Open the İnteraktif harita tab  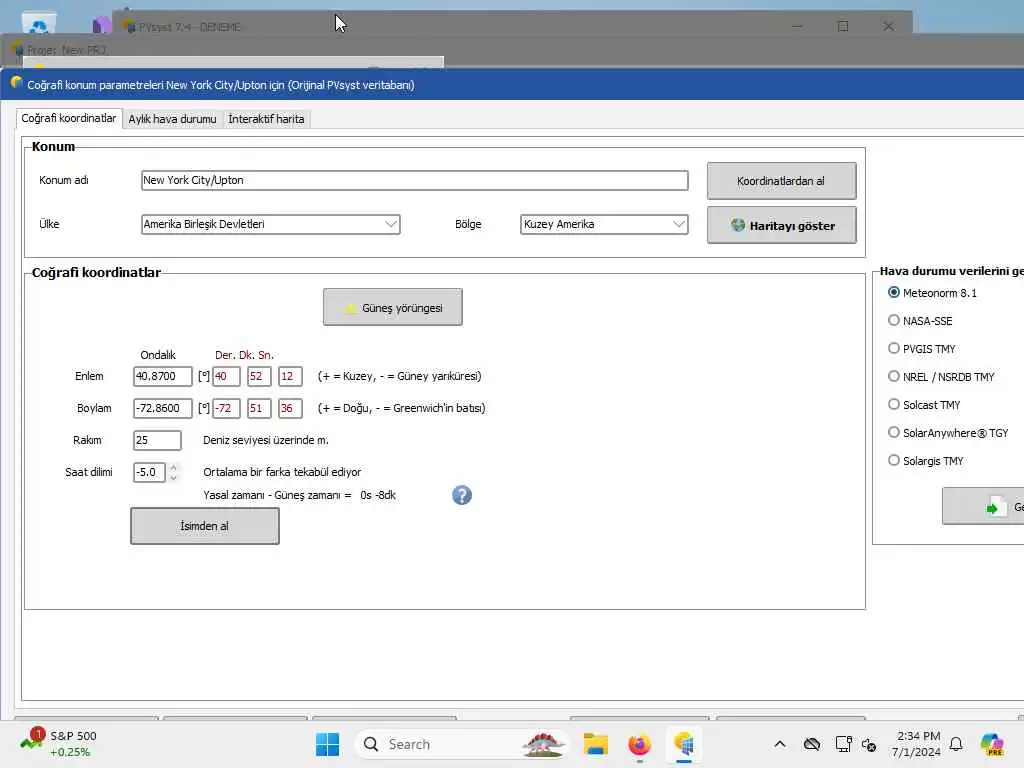coord(266,119)
